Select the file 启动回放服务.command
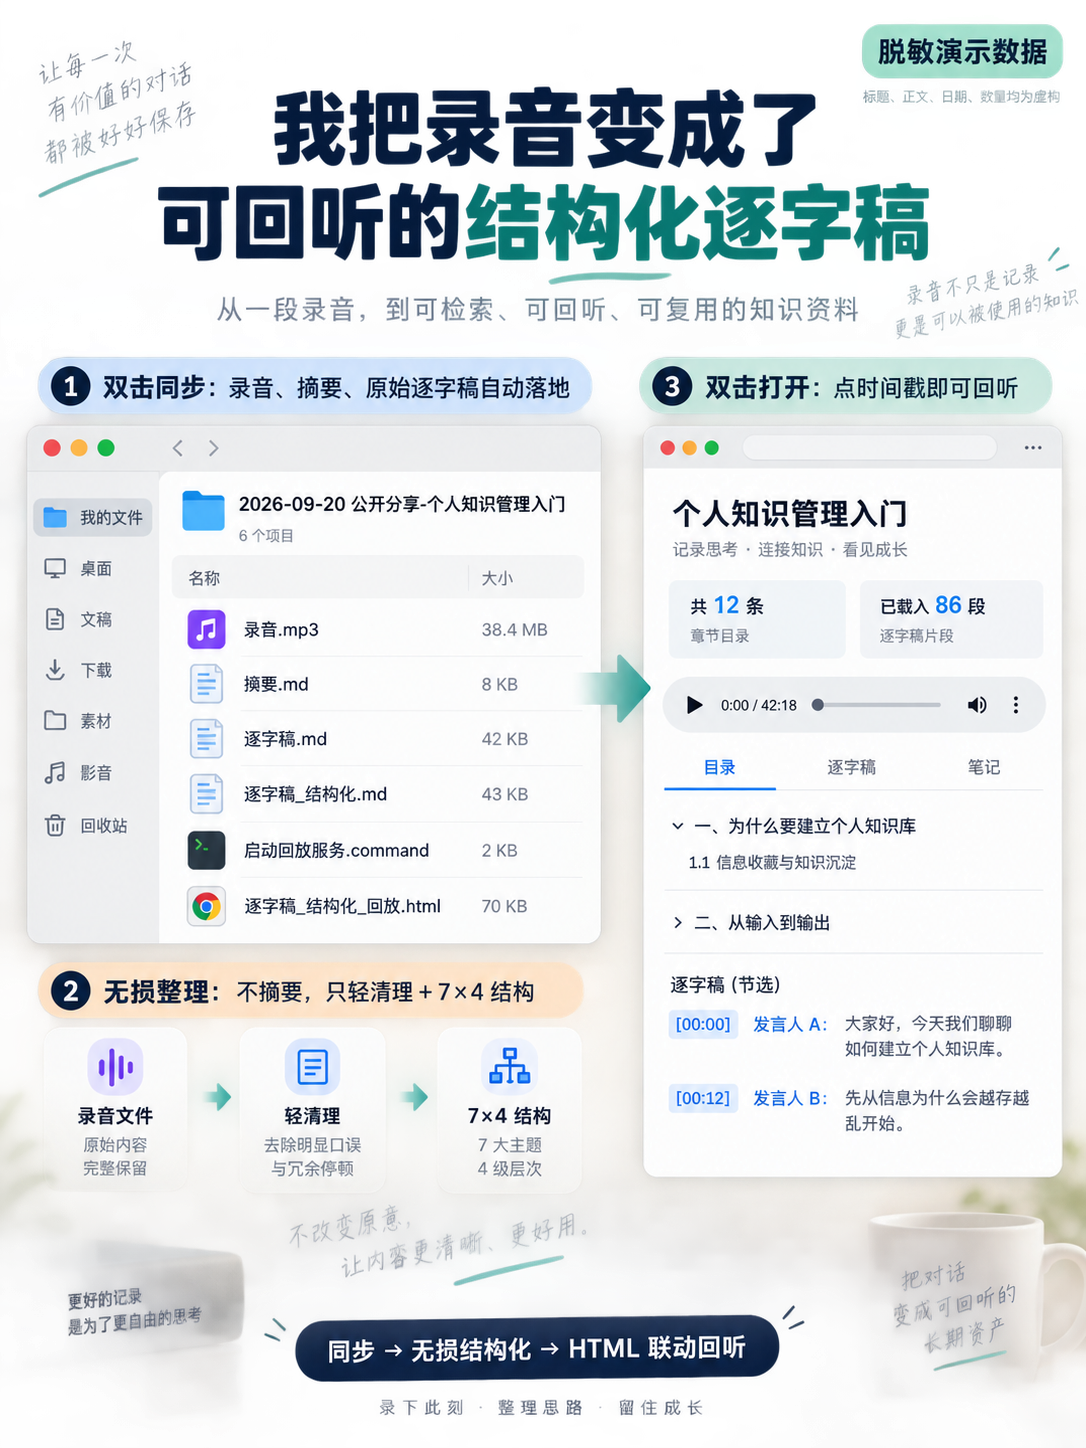This screenshot has height=1448, width=1086. coord(379,850)
